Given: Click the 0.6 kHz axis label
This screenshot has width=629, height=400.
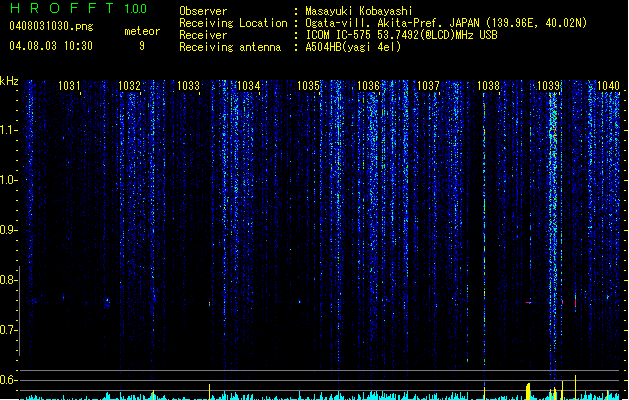Looking at the screenshot, I should click(8, 380).
